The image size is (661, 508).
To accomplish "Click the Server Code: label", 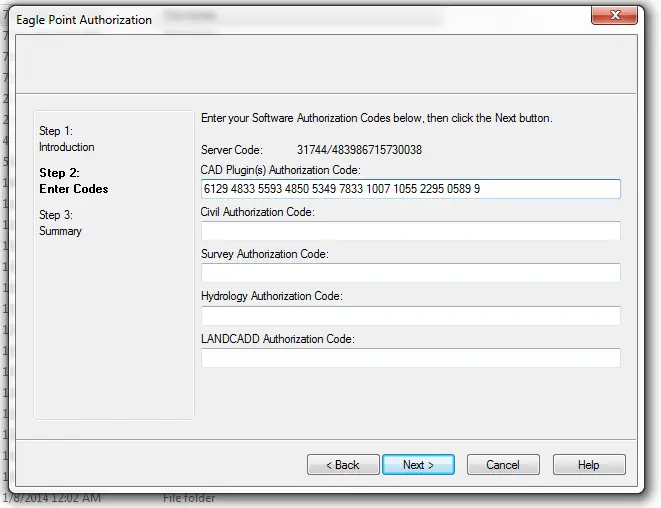I will [232, 150].
